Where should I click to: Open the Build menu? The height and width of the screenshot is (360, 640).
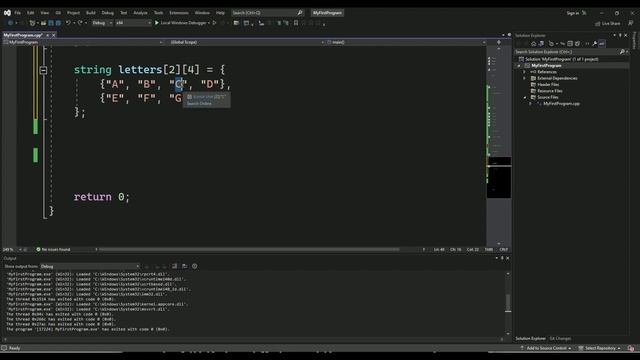[x=91, y=13]
